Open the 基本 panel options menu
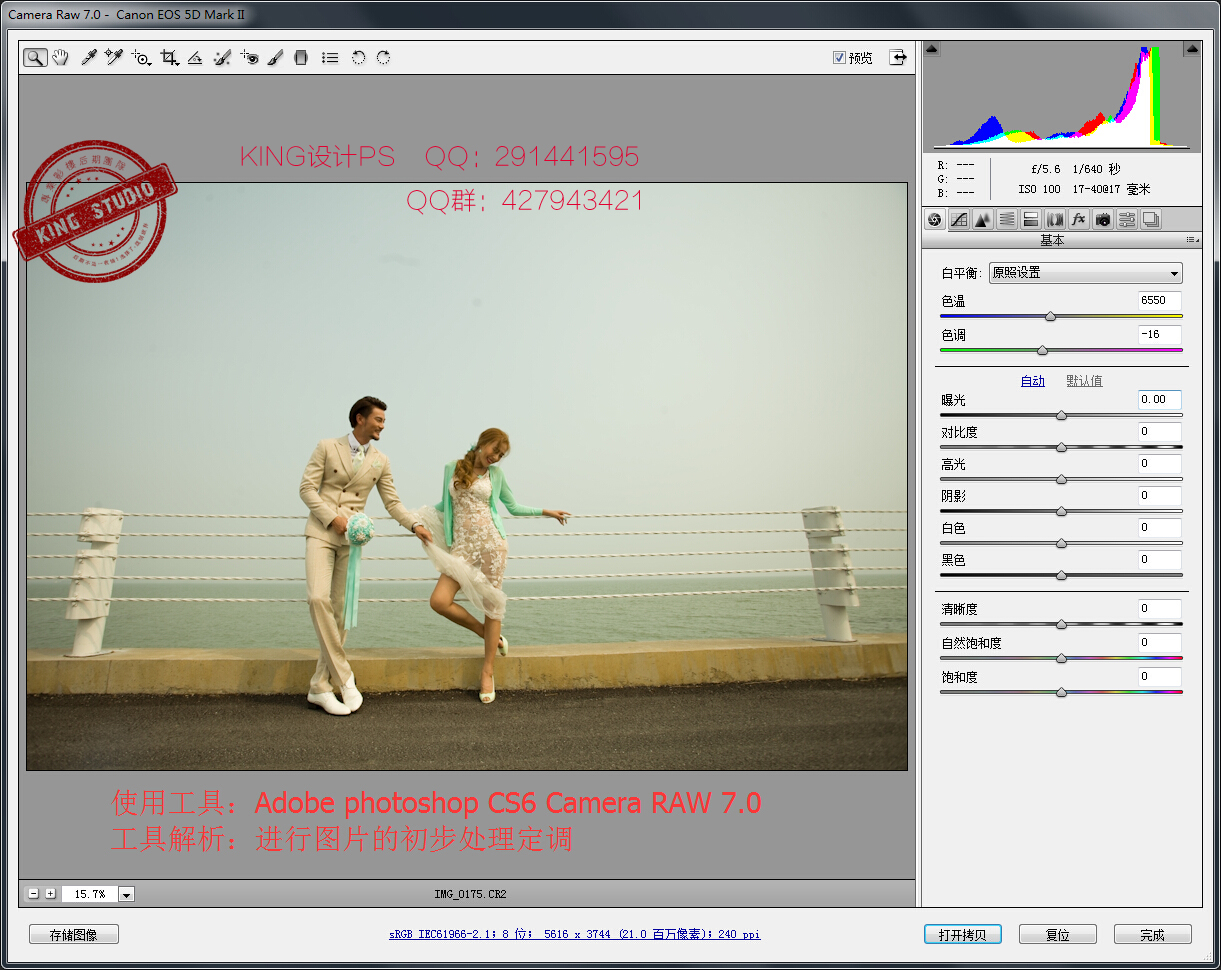This screenshot has height=970, width=1221. pos(1191,240)
